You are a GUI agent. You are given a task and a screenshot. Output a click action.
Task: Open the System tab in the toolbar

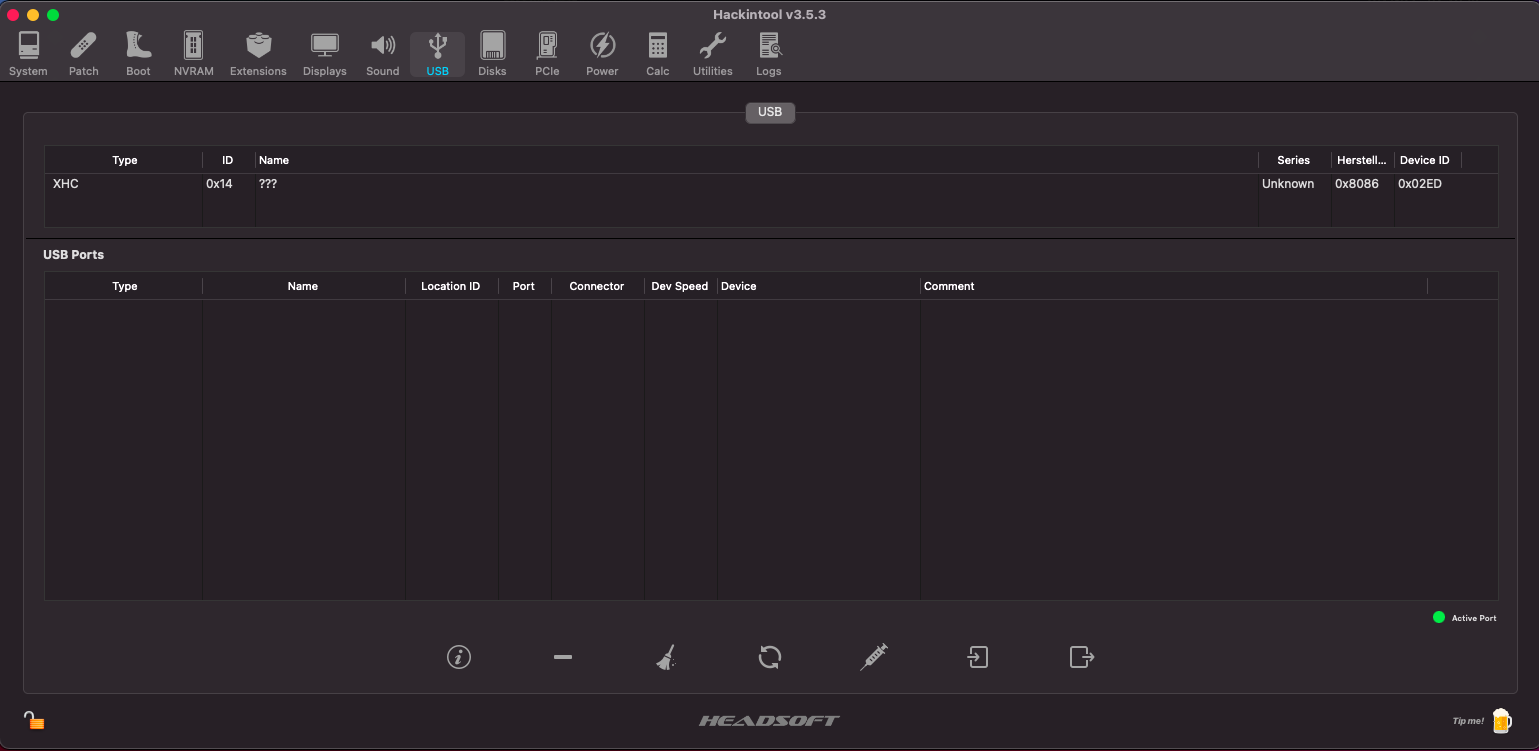[x=28, y=54]
